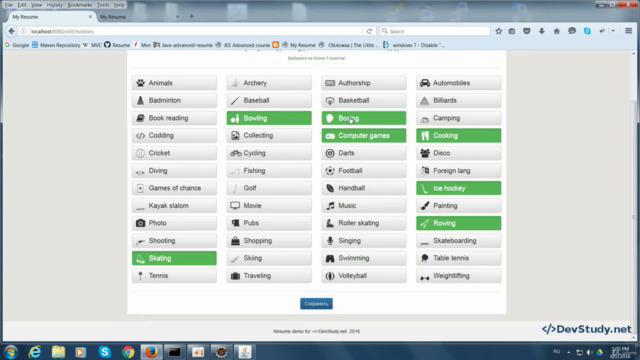
Task: Pick the Games of chance hobby
Action: tap(174, 188)
